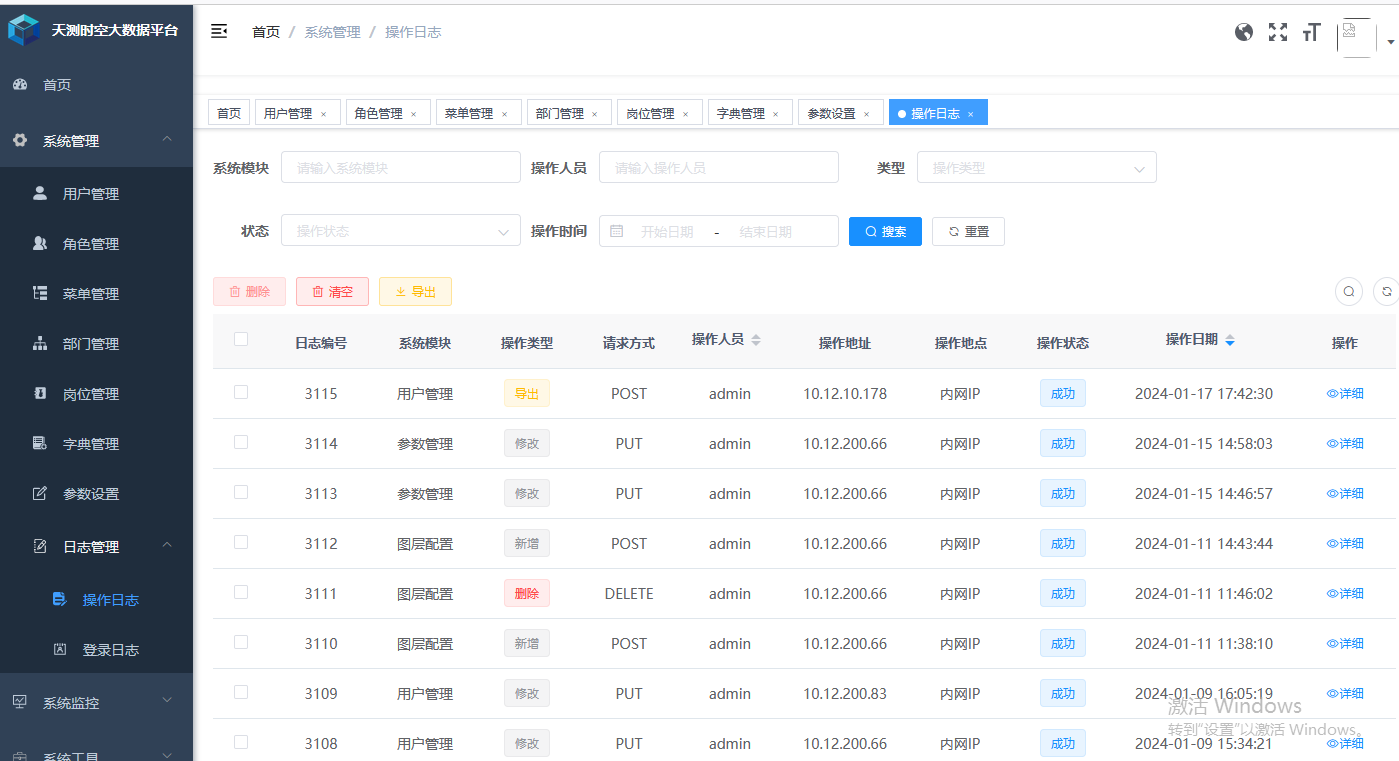Image resolution: width=1399 pixels, height=761 pixels.
Task: Refresh the log table with the circular arrows icon
Action: pos(1386,291)
